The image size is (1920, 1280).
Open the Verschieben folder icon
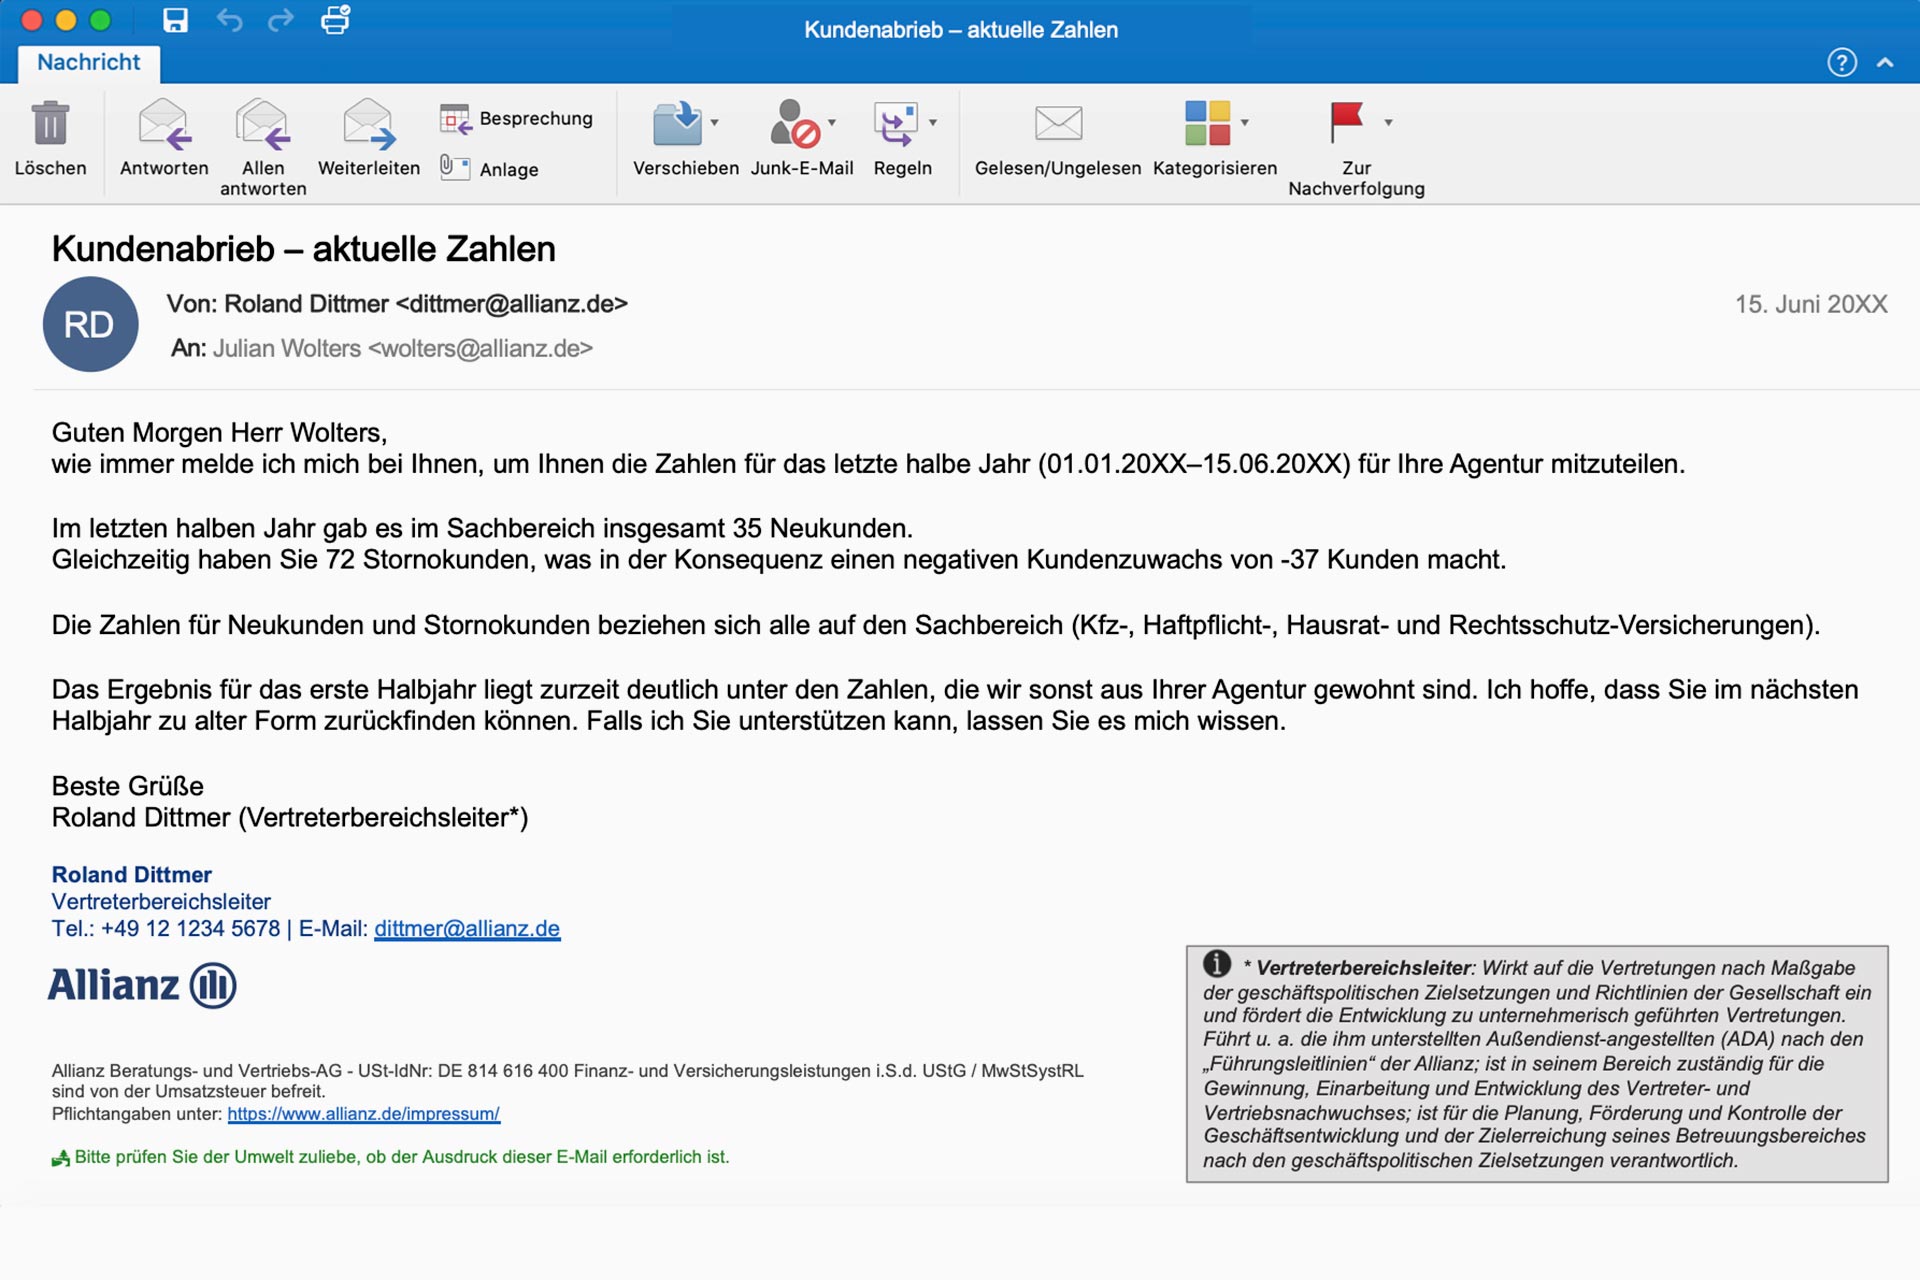tap(677, 124)
